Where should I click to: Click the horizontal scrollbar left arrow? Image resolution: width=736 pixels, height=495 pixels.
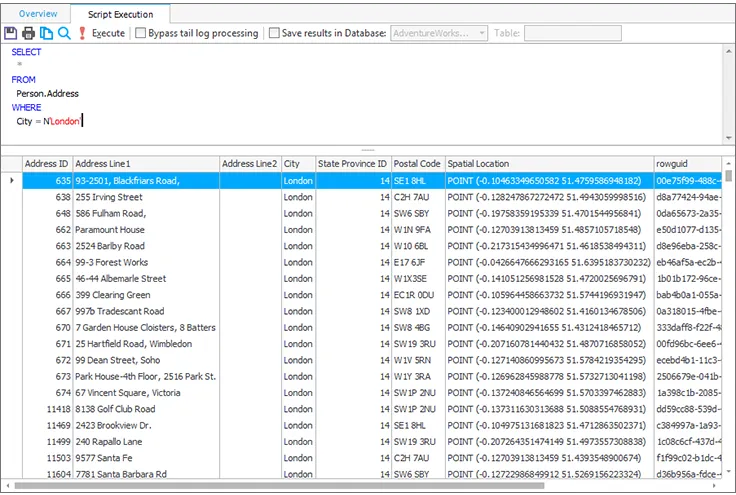point(7,486)
